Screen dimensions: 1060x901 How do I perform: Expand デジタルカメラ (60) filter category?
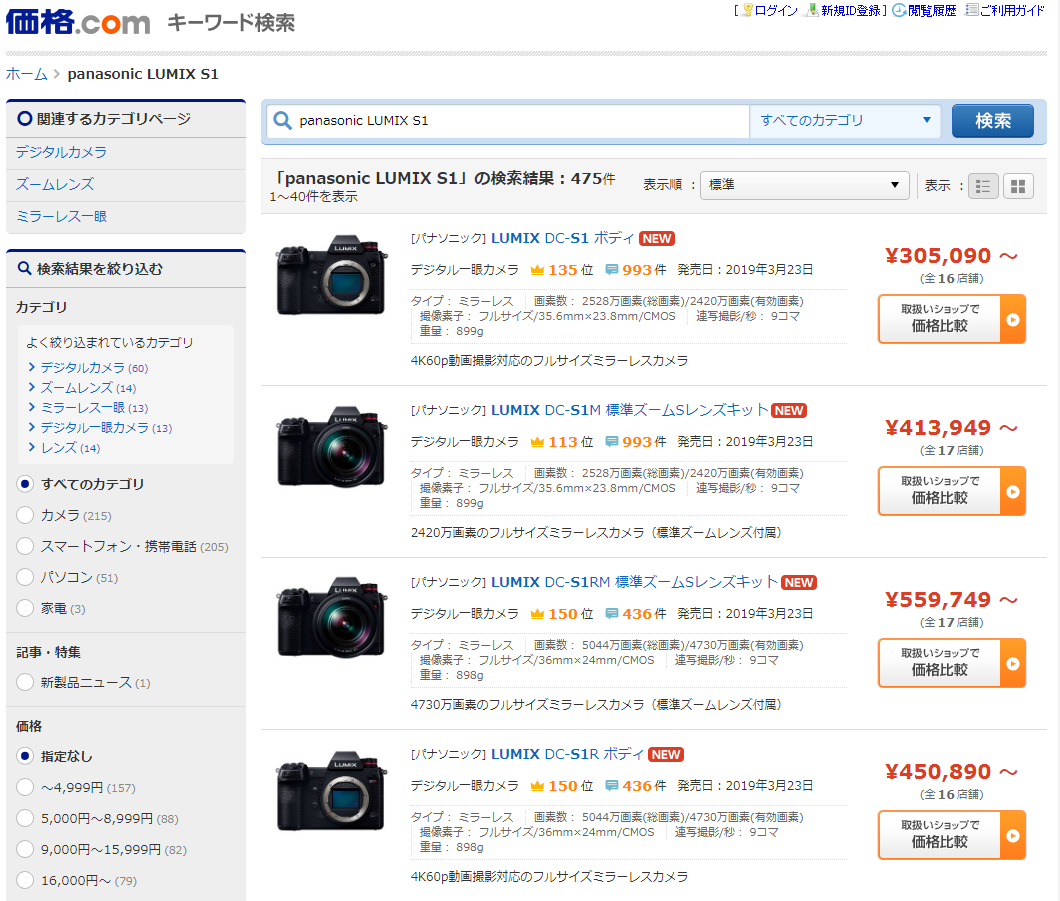(x=94, y=368)
